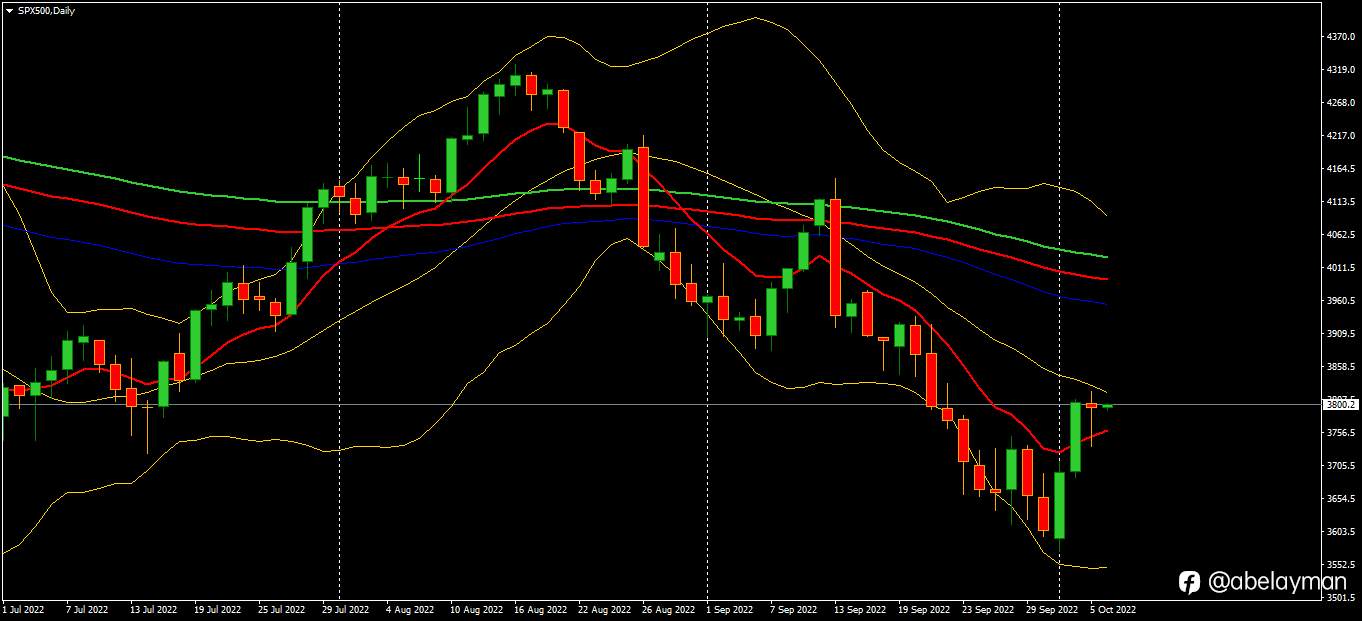Image resolution: width=1362 pixels, height=621 pixels.
Task: Click the 26 Aug 2022 date label
Action: (669, 608)
